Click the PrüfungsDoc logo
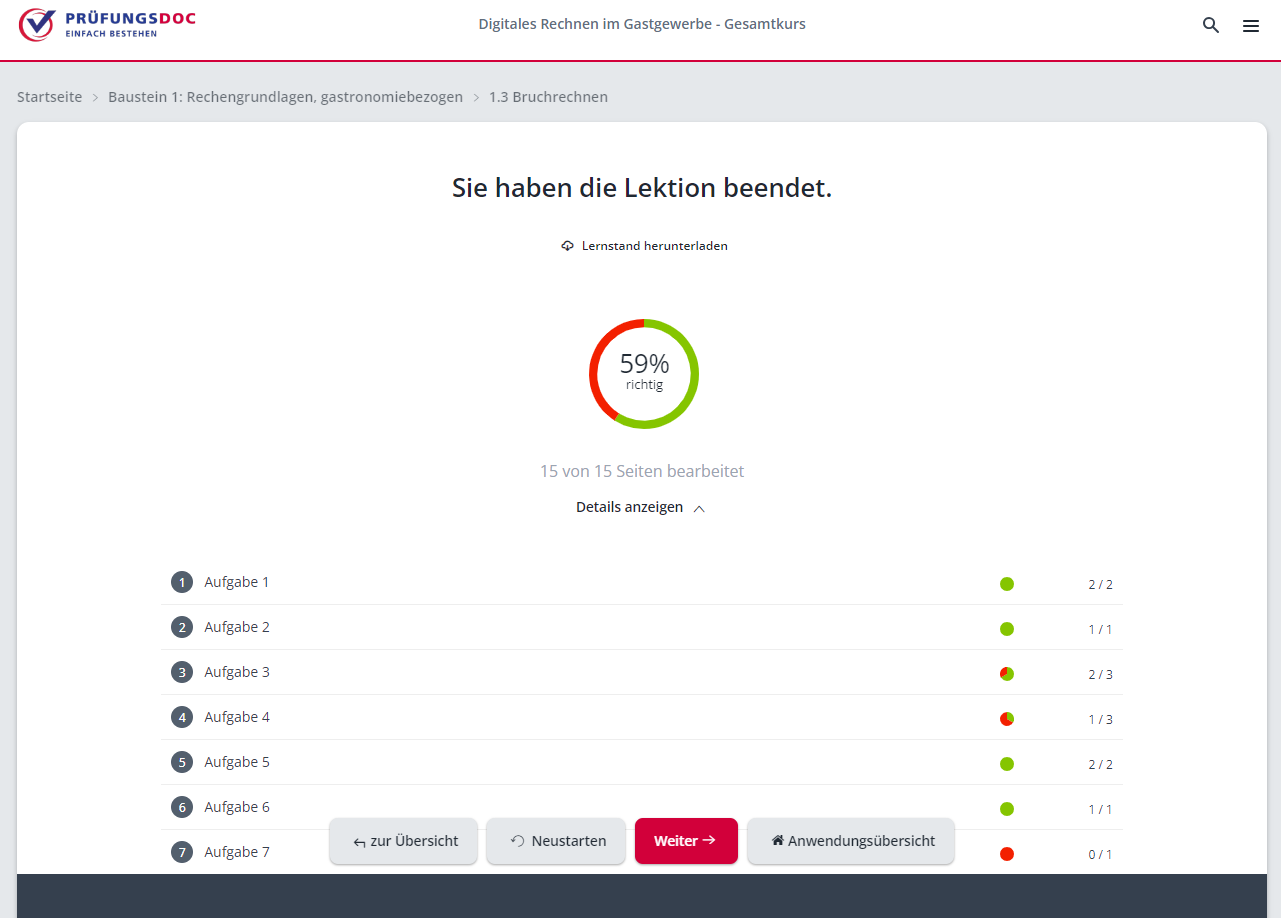This screenshot has width=1281, height=918. click(x=107, y=24)
